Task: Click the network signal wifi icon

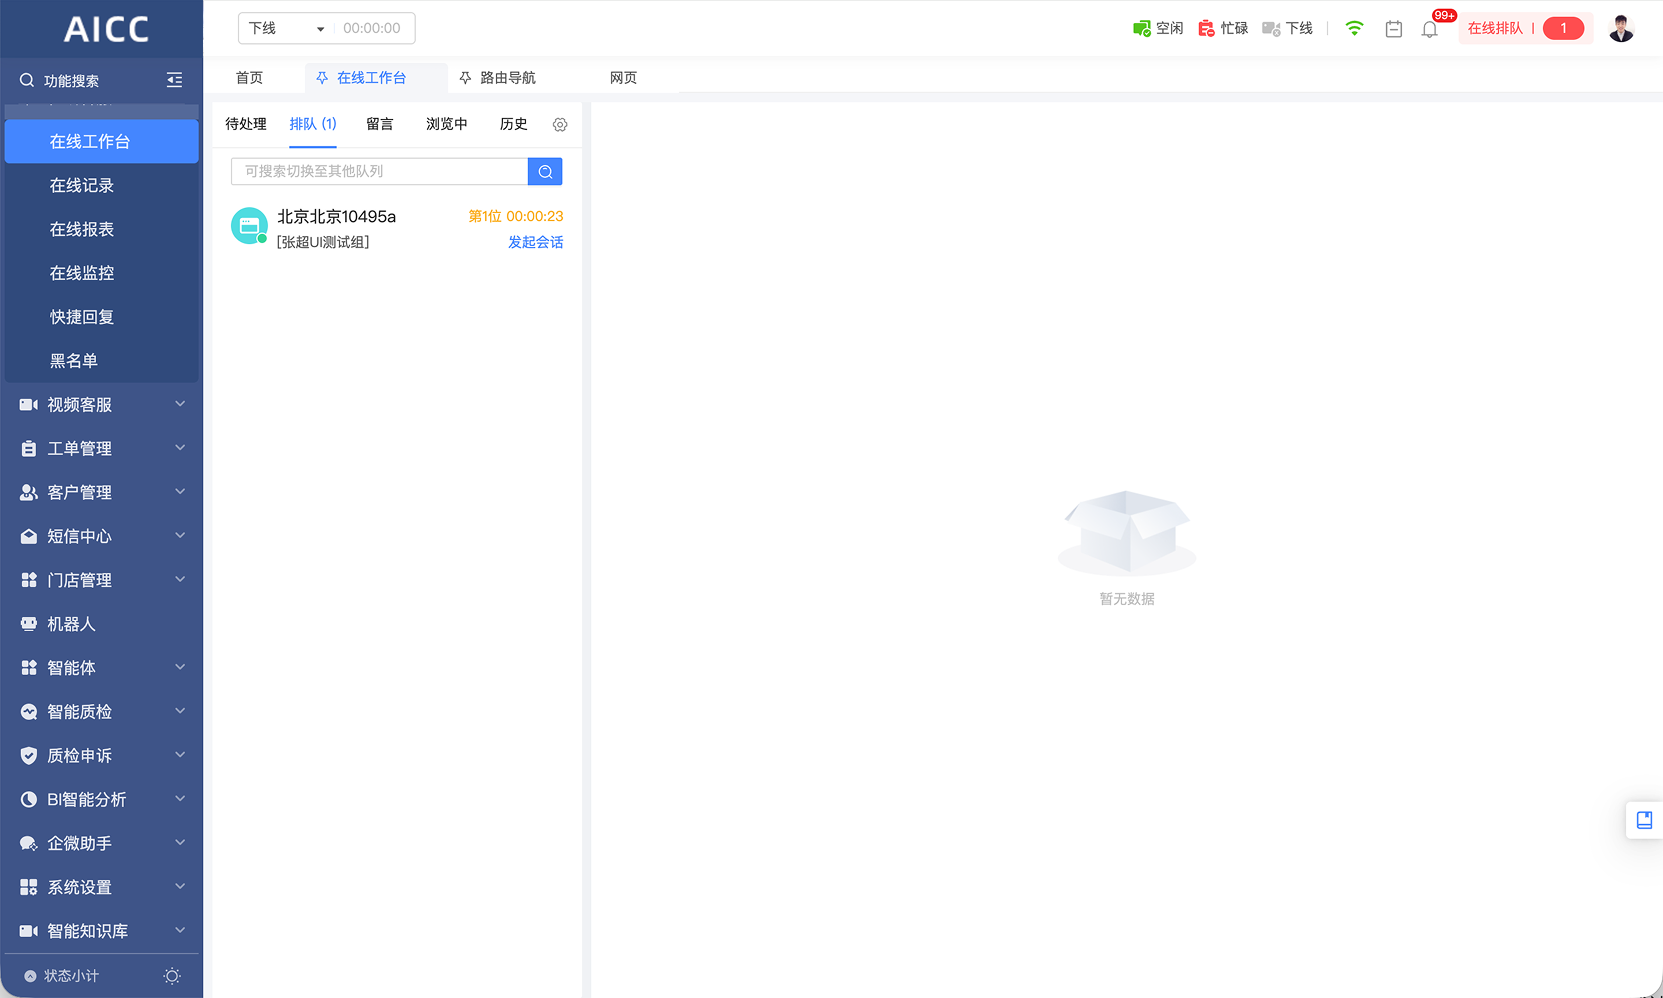Action: (1354, 28)
